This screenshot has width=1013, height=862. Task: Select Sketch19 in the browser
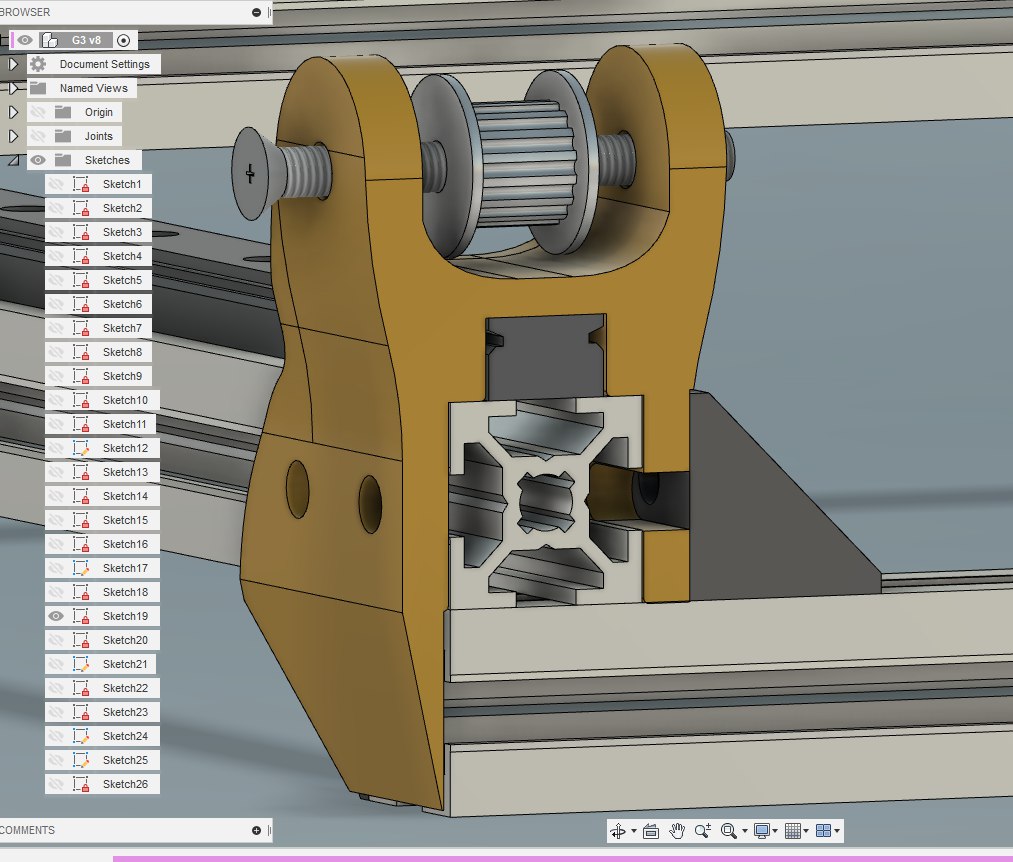coord(125,616)
